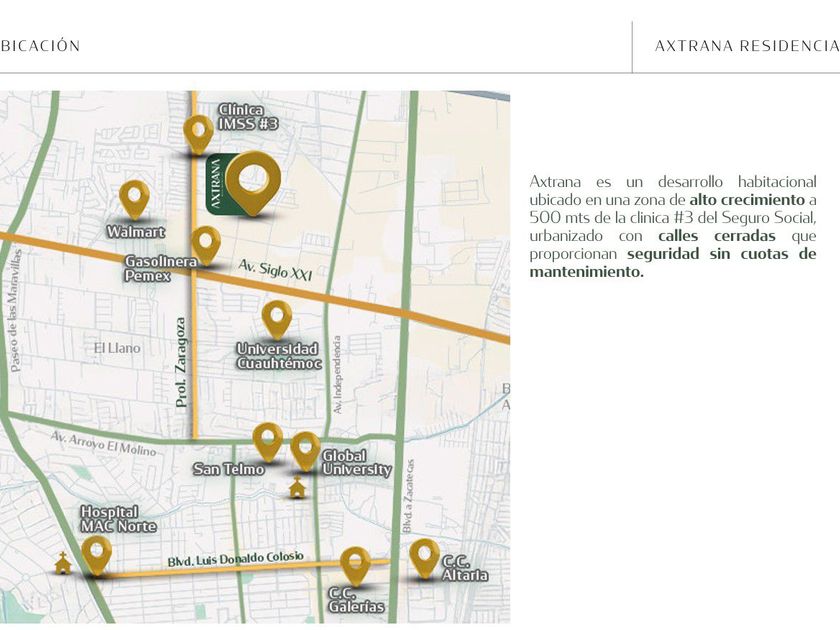The image size is (840, 630).
Task: Click the bold 'alto crecimiento' phrase
Action: click(747, 200)
